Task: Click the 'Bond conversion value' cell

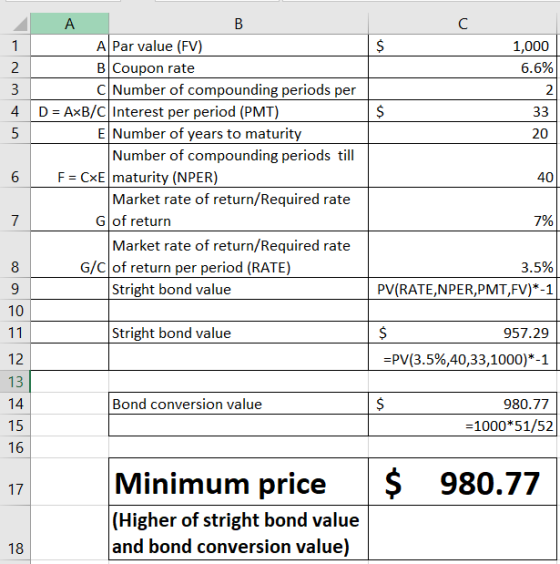Action: (238, 404)
